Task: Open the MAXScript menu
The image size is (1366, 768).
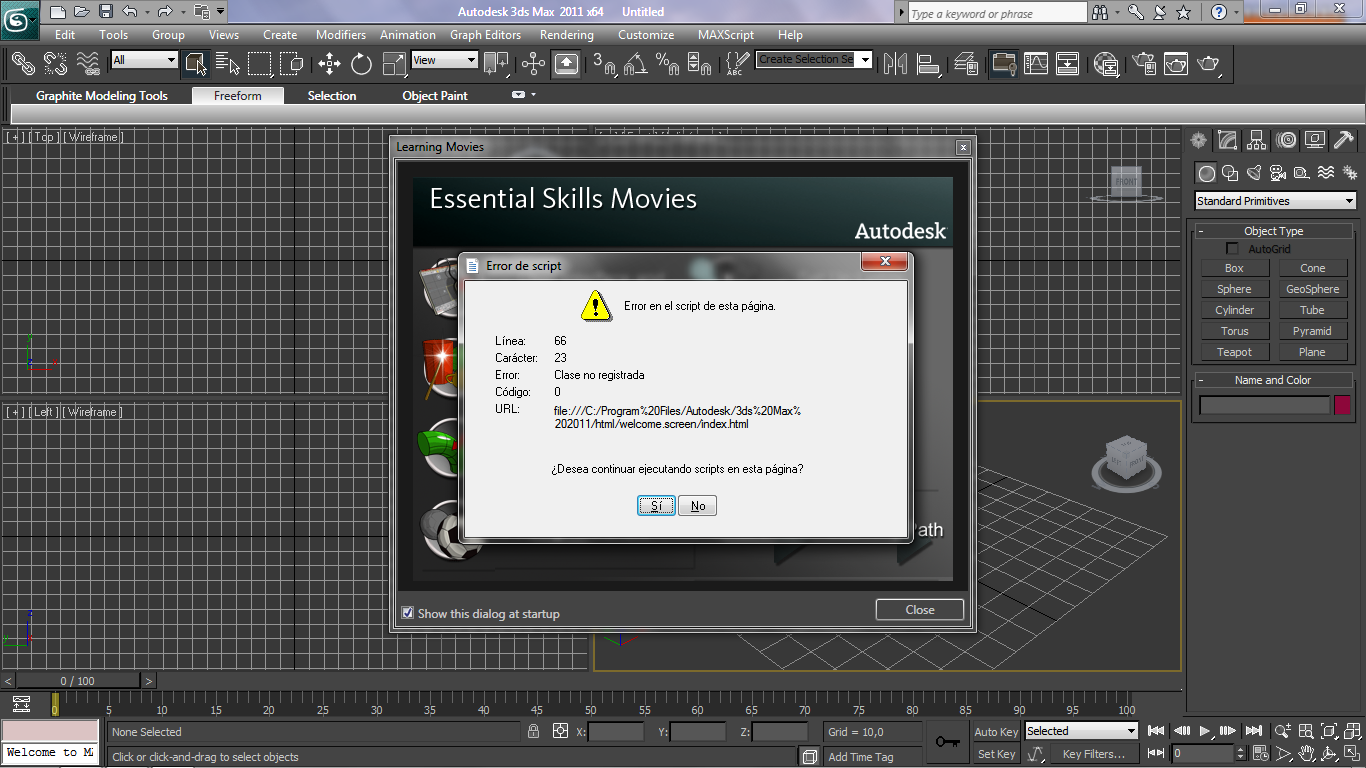Action: pos(726,34)
